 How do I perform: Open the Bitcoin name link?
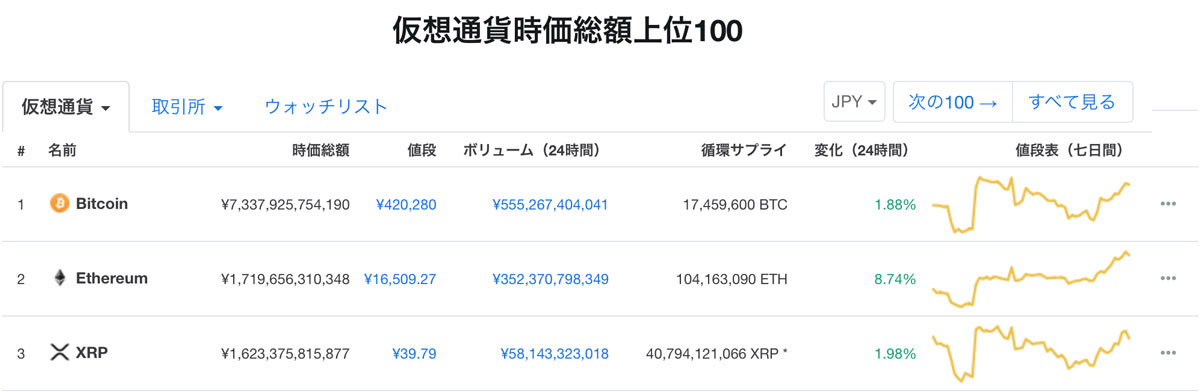[x=102, y=204]
